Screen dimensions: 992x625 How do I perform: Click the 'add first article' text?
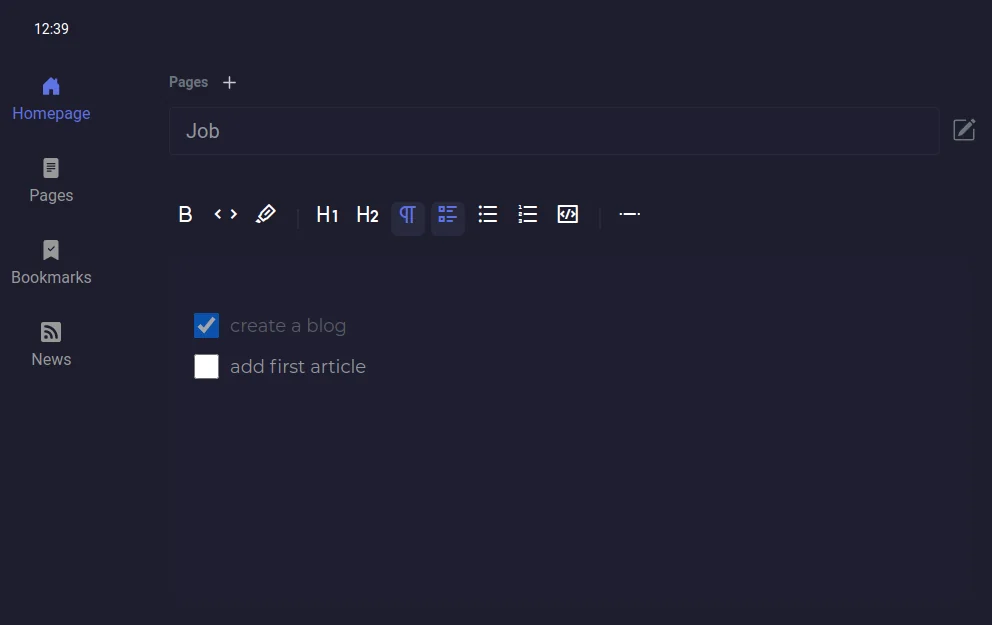coord(298,366)
